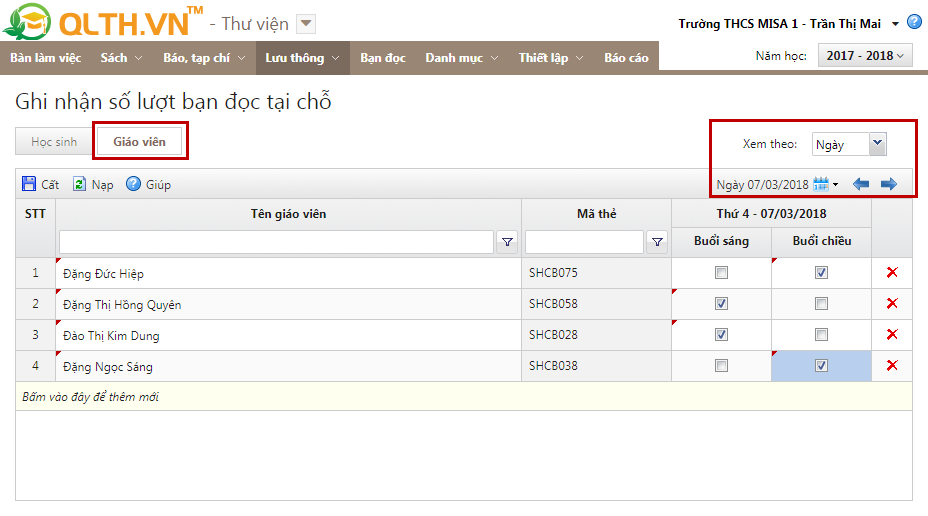This screenshot has width=928, height=516.
Task: Click card code SHCB038
Action: pos(553,366)
